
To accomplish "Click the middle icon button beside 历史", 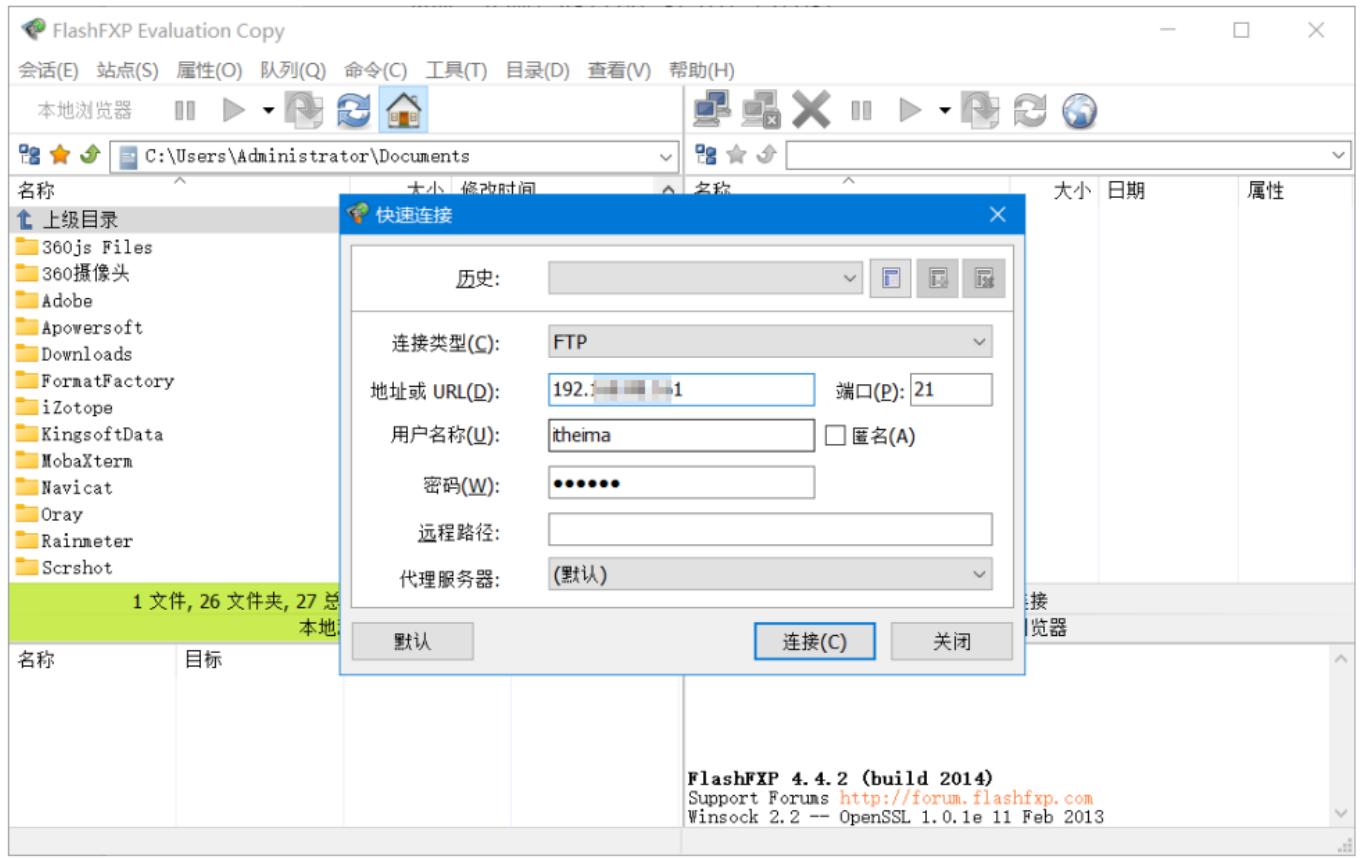I will point(938,278).
